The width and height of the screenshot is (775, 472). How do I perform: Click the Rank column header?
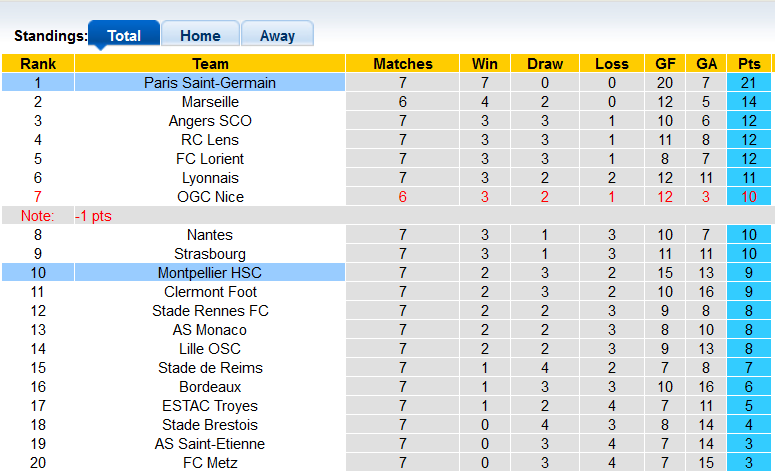38,64
